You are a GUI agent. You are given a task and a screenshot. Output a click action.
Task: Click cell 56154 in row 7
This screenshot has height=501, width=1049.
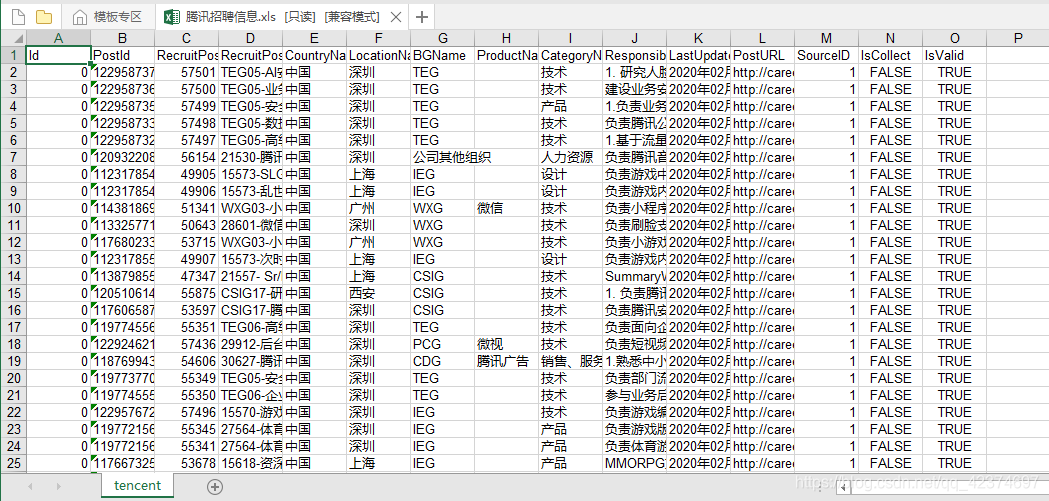[x=187, y=157]
